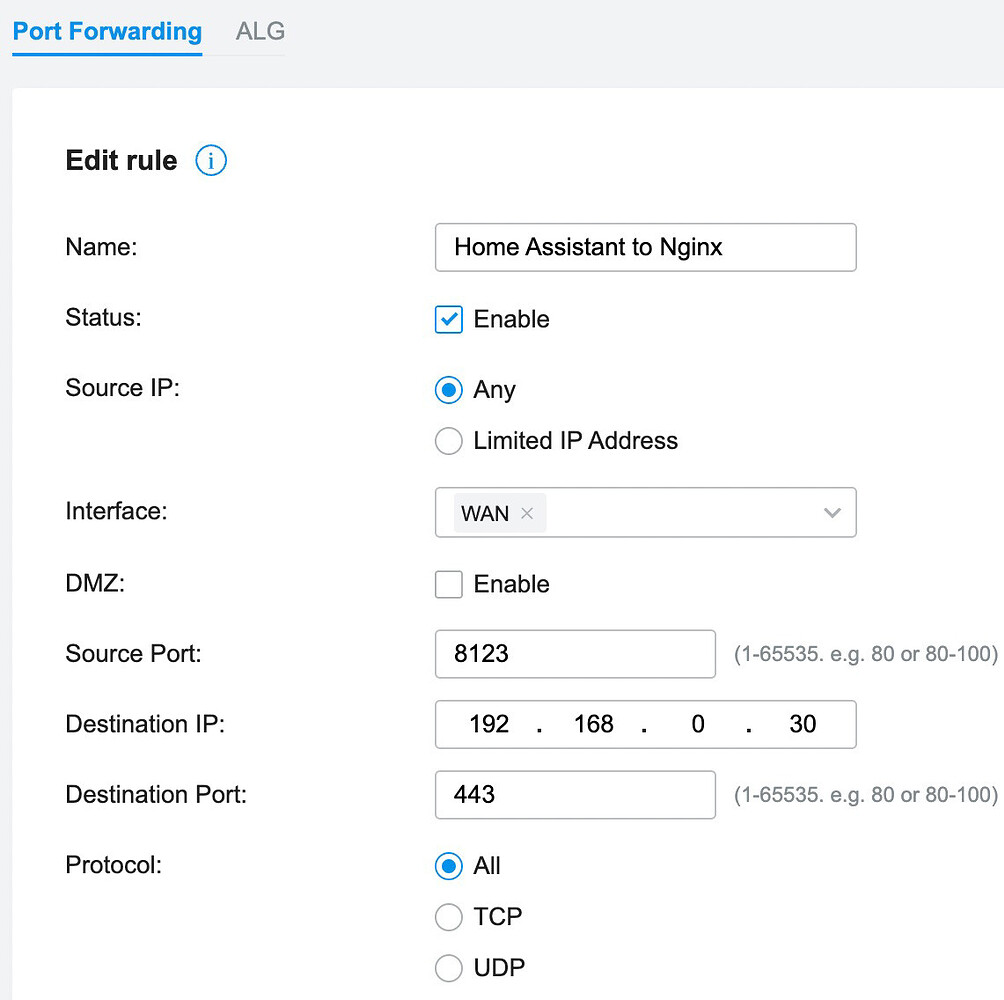Click the Destination Port field showing 443
The height and width of the screenshot is (1000, 1004).
click(575, 795)
